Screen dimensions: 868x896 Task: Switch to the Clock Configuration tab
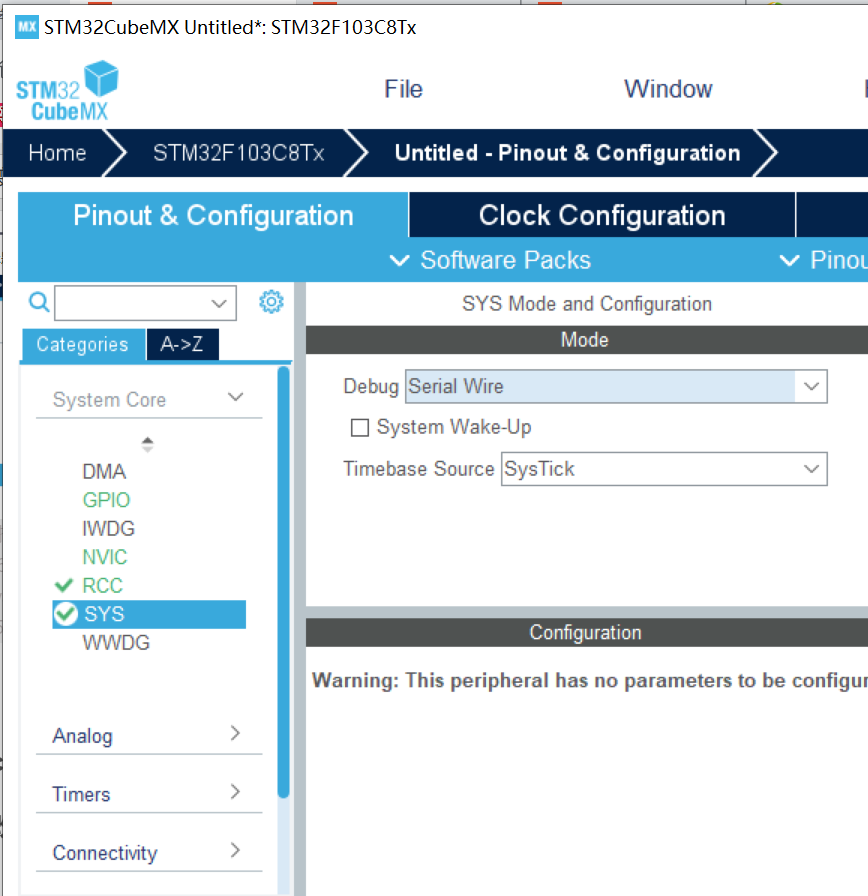pyautogui.click(x=602, y=215)
